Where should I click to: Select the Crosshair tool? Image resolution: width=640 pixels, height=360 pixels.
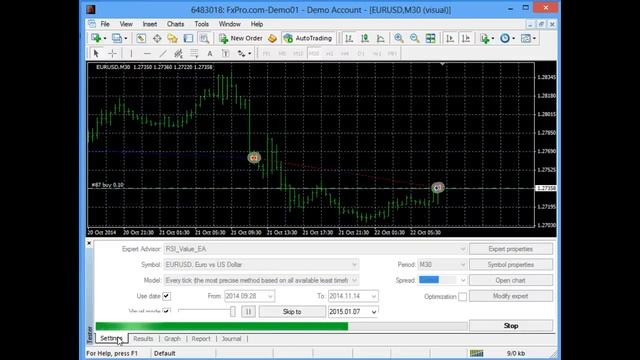tap(112, 53)
